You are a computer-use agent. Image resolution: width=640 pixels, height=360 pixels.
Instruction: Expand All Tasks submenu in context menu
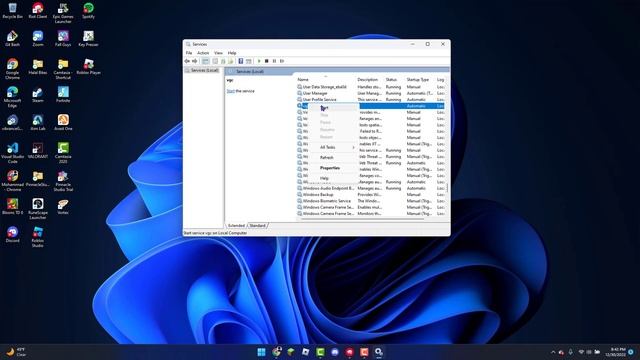(334, 147)
